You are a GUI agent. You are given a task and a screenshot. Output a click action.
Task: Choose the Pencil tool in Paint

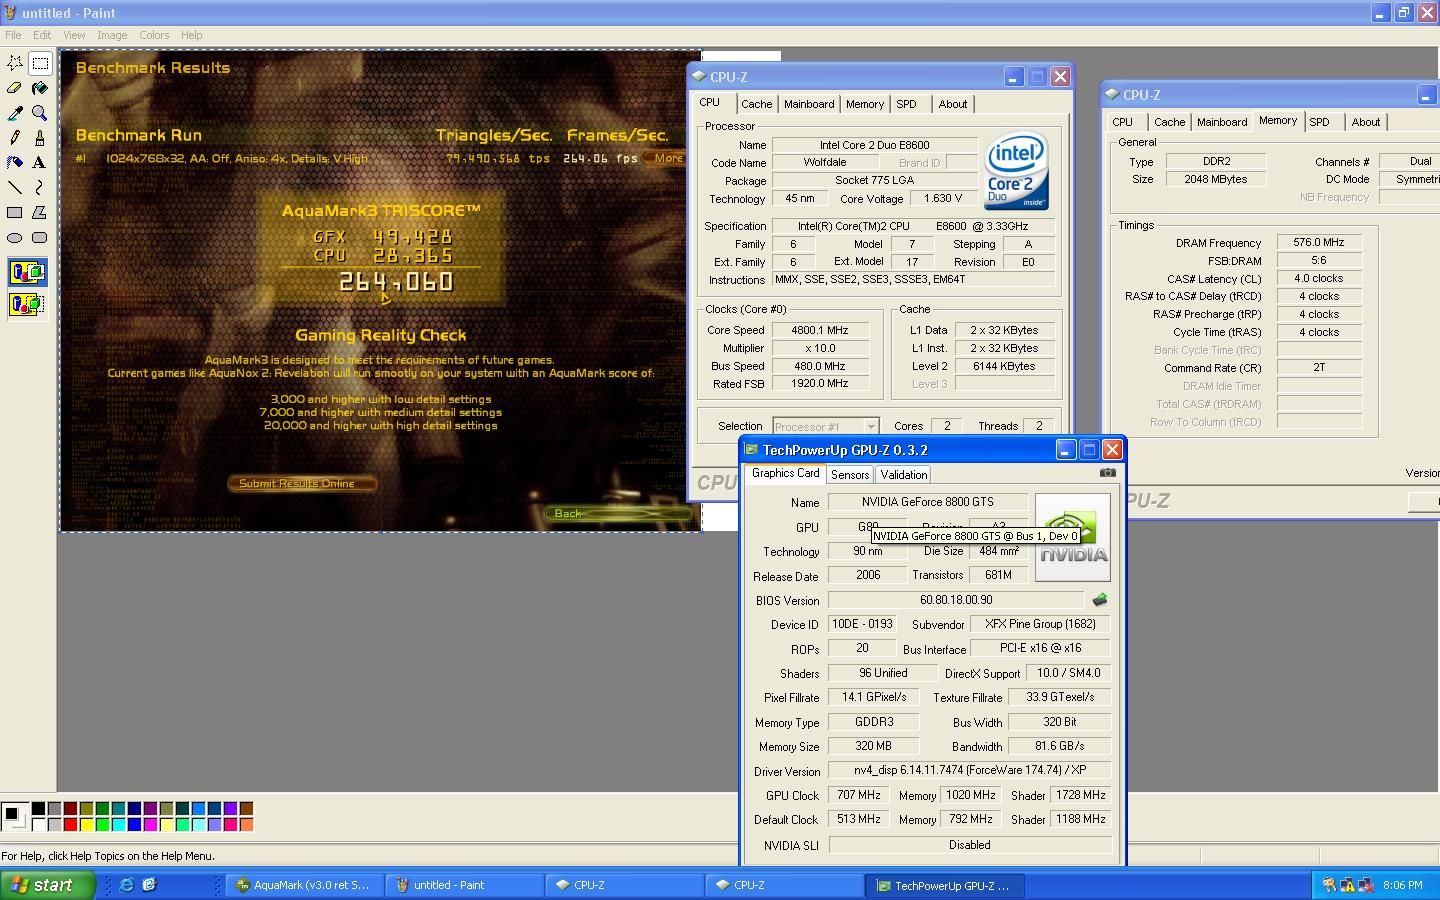pyautogui.click(x=15, y=138)
